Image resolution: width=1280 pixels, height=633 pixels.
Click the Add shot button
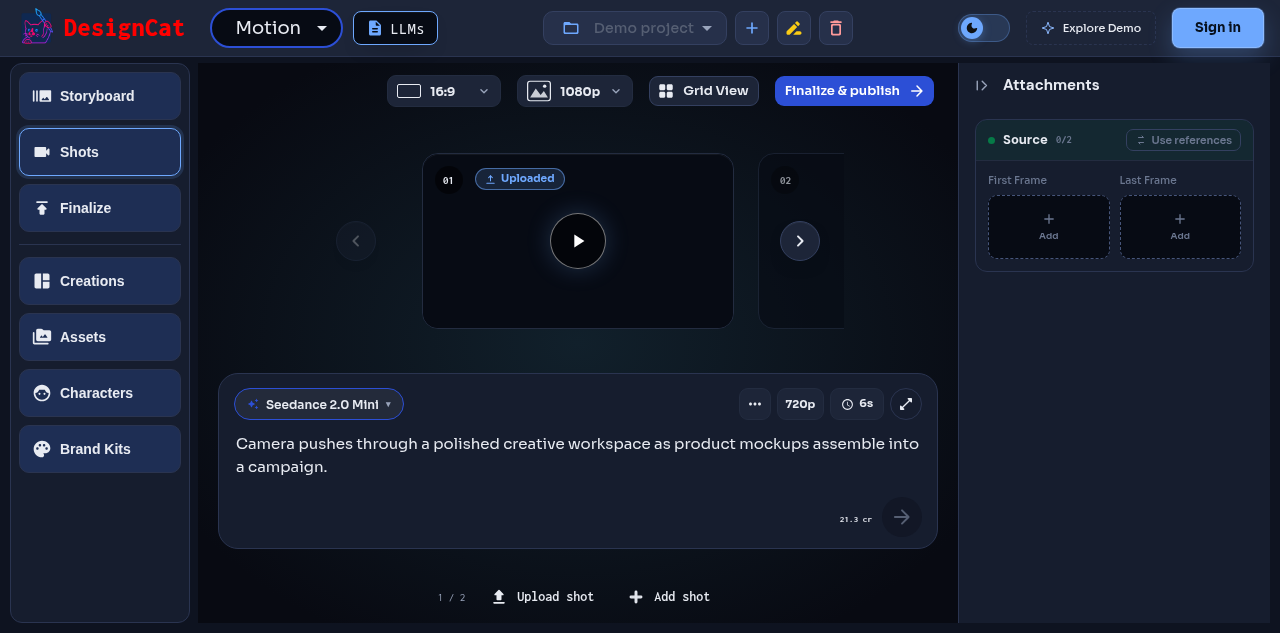(669, 597)
